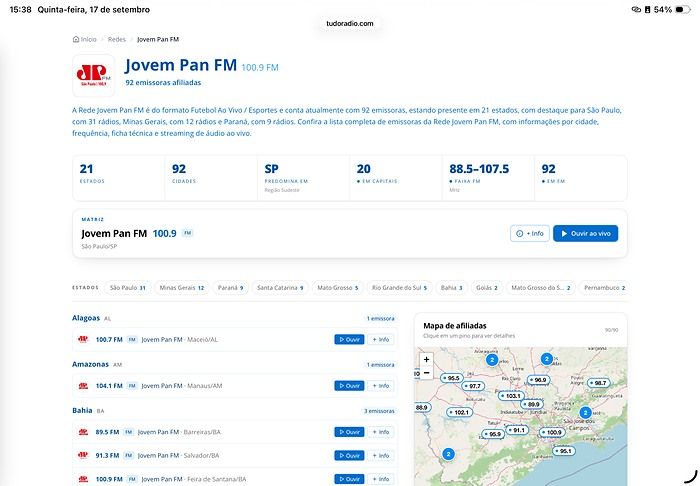Screen dimensions: 700x486
Task: Click the 97.7 map pin
Action: pyautogui.click(x=473, y=386)
